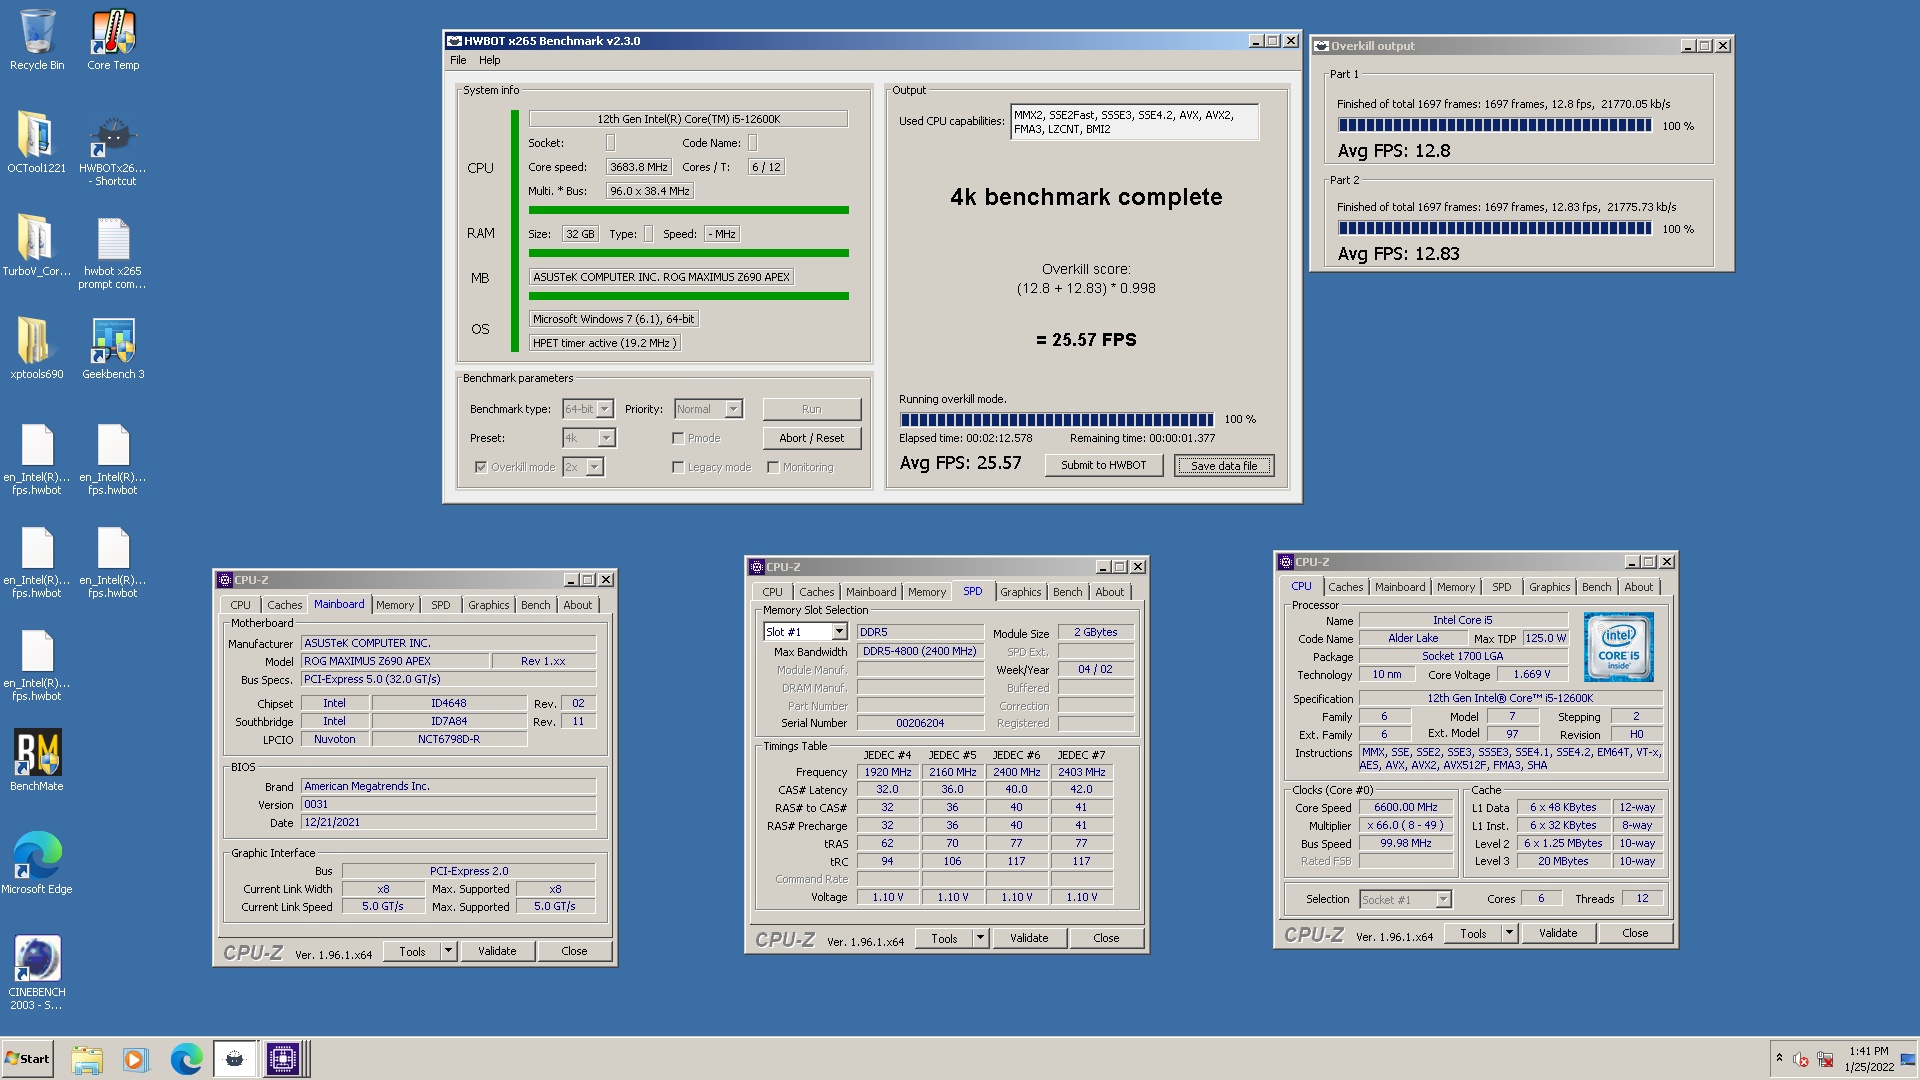1920x1080 pixels.
Task: Launch BenchMate desktop icon
Action: [x=37, y=761]
